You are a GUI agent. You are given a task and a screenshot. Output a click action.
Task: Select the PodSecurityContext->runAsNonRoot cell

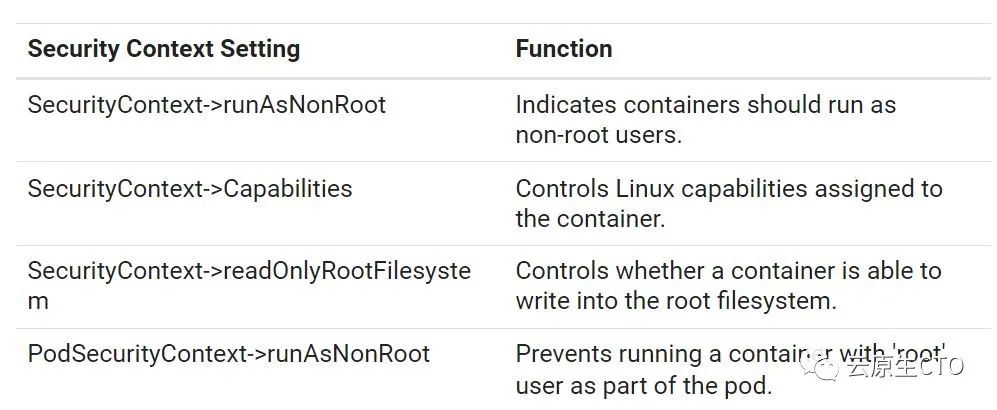pyautogui.click(x=228, y=354)
